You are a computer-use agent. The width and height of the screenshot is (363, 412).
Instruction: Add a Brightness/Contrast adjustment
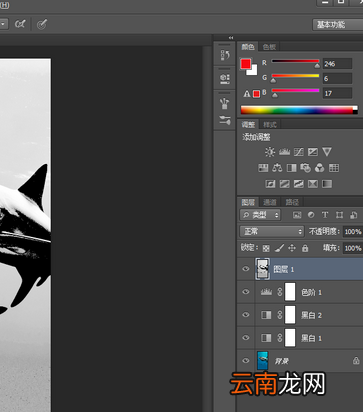[270, 152]
